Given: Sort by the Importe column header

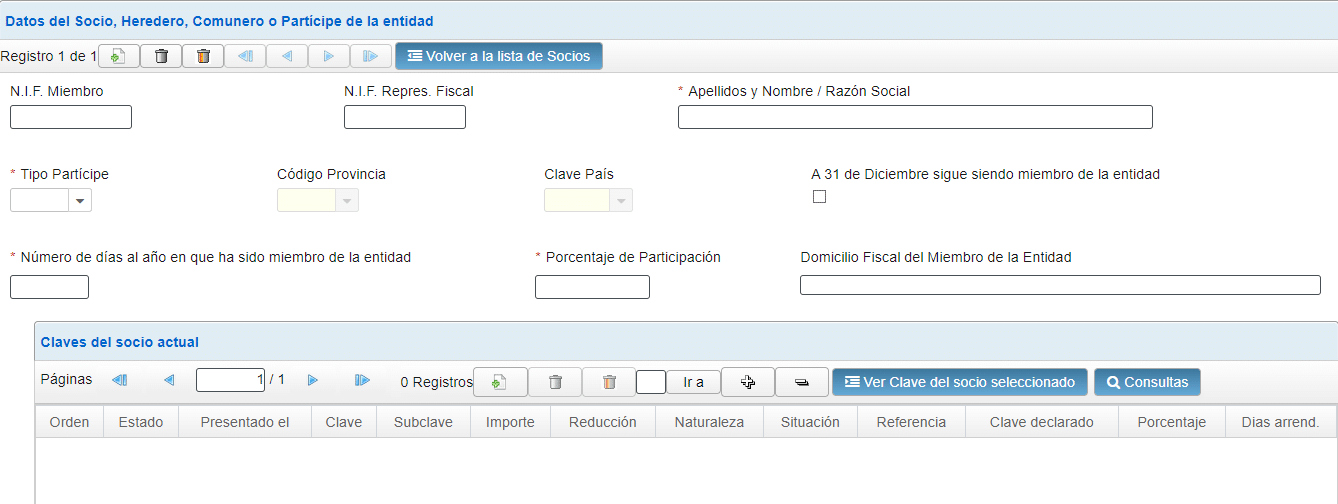Looking at the screenshot, I should pos(510,422).
